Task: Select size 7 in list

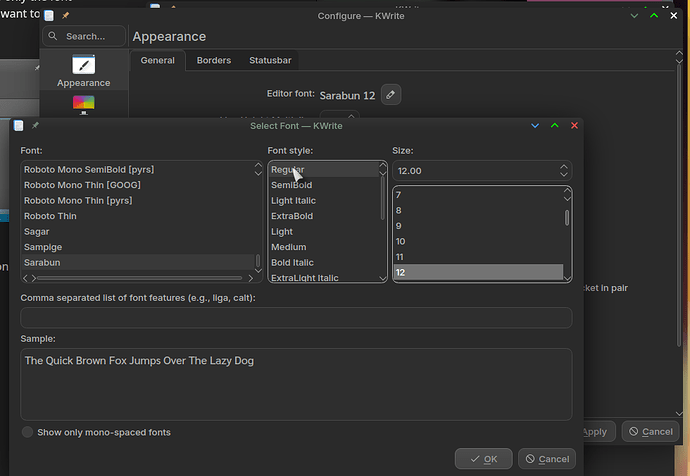Action: click(478, 195)
